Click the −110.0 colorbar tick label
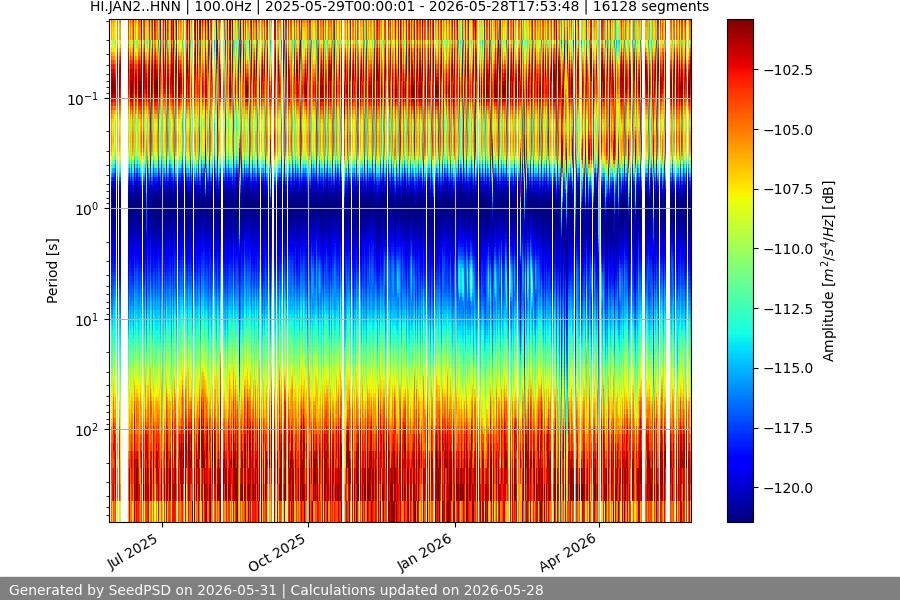Image resolution: width=900 pixels, height=600 pixels. (x=789, y=249)
